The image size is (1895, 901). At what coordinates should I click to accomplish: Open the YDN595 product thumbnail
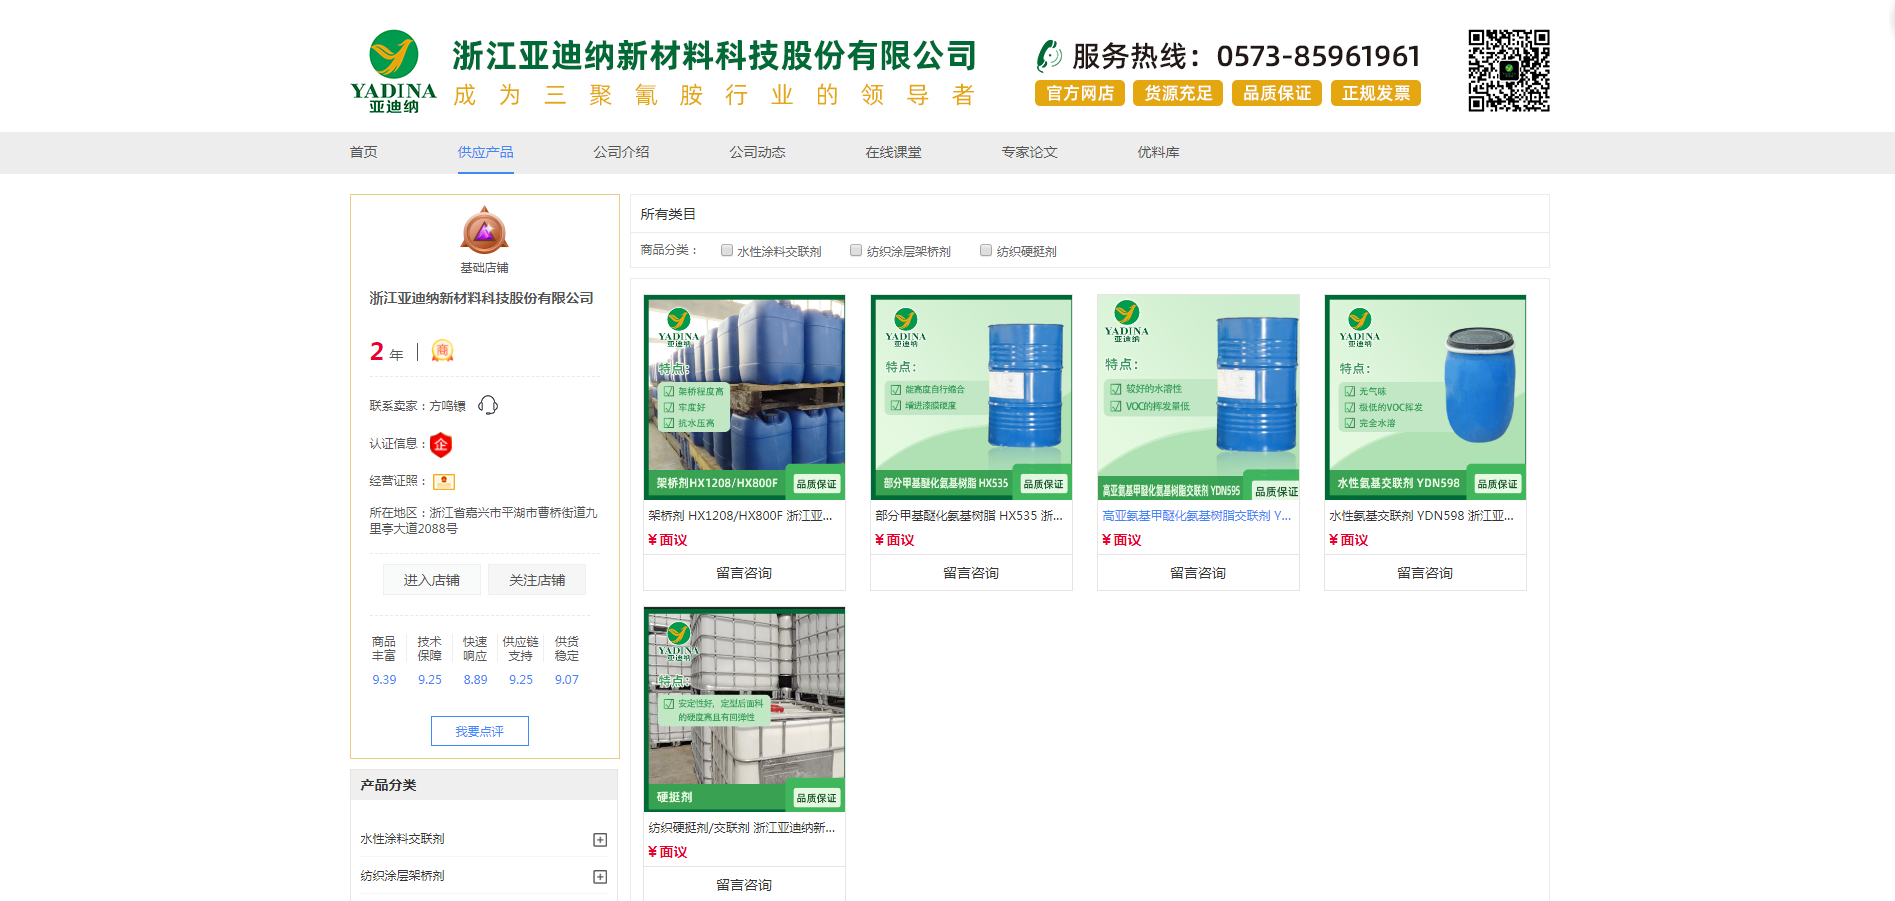(x=1198, y=396)
